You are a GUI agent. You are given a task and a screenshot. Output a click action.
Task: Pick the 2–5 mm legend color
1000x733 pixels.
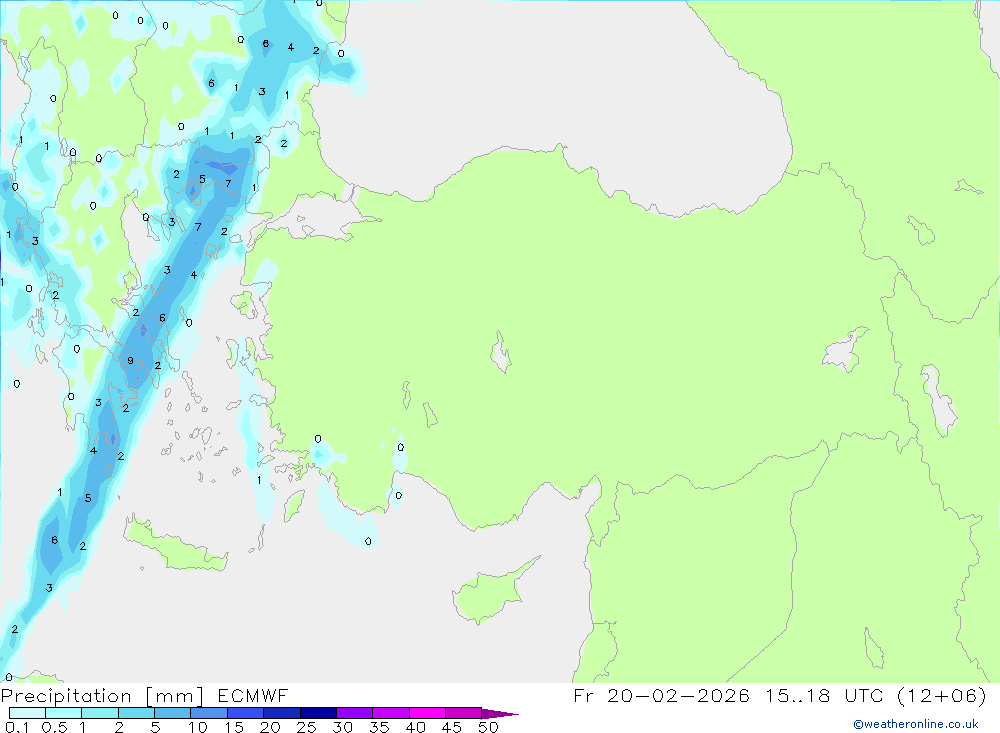[136, 713]
